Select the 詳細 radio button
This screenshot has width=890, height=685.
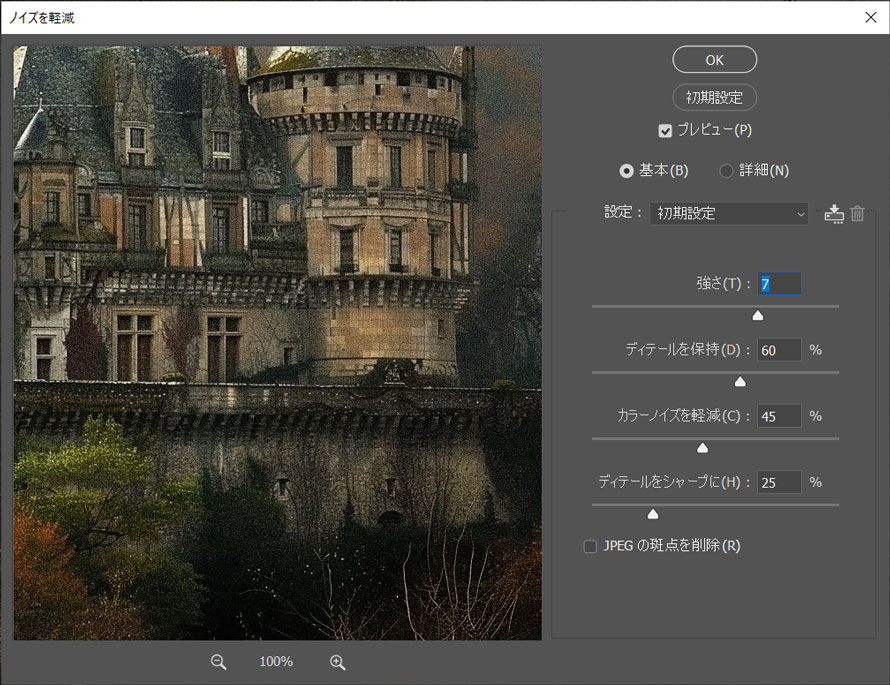[x=726, y=170]
